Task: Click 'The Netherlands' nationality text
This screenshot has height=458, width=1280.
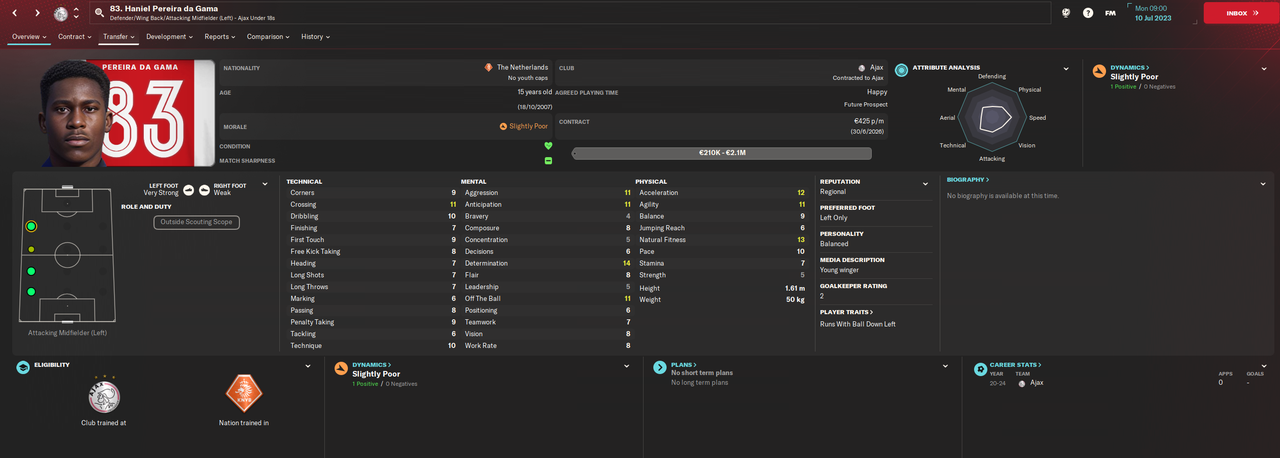Action: pyautogui.click(x=522, y=67)
